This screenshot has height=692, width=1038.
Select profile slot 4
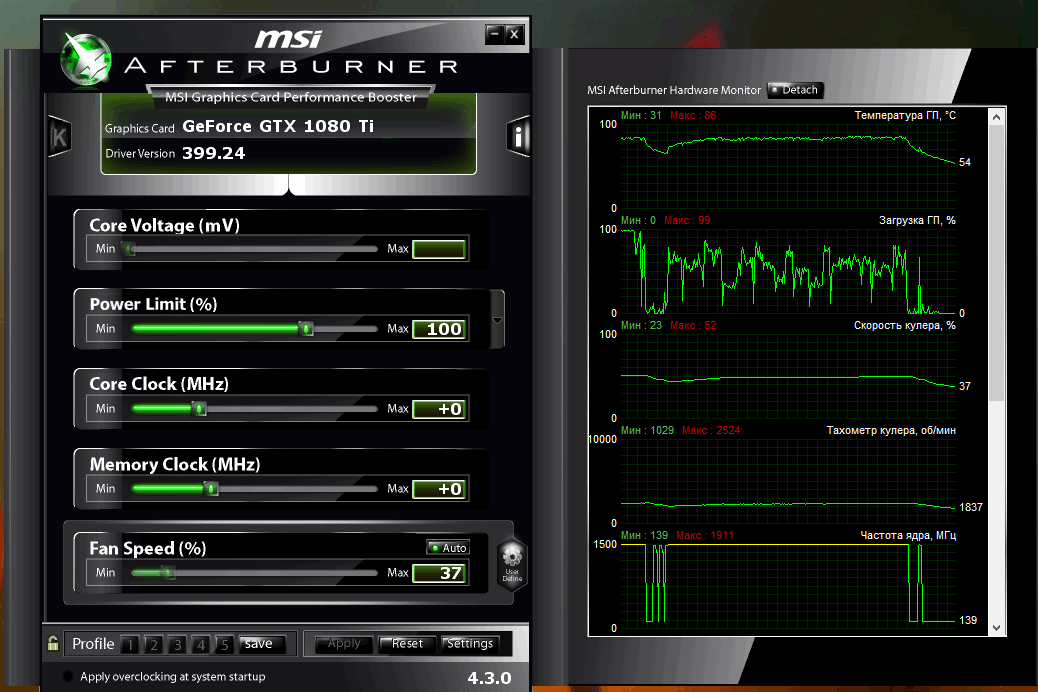point(201,644)
